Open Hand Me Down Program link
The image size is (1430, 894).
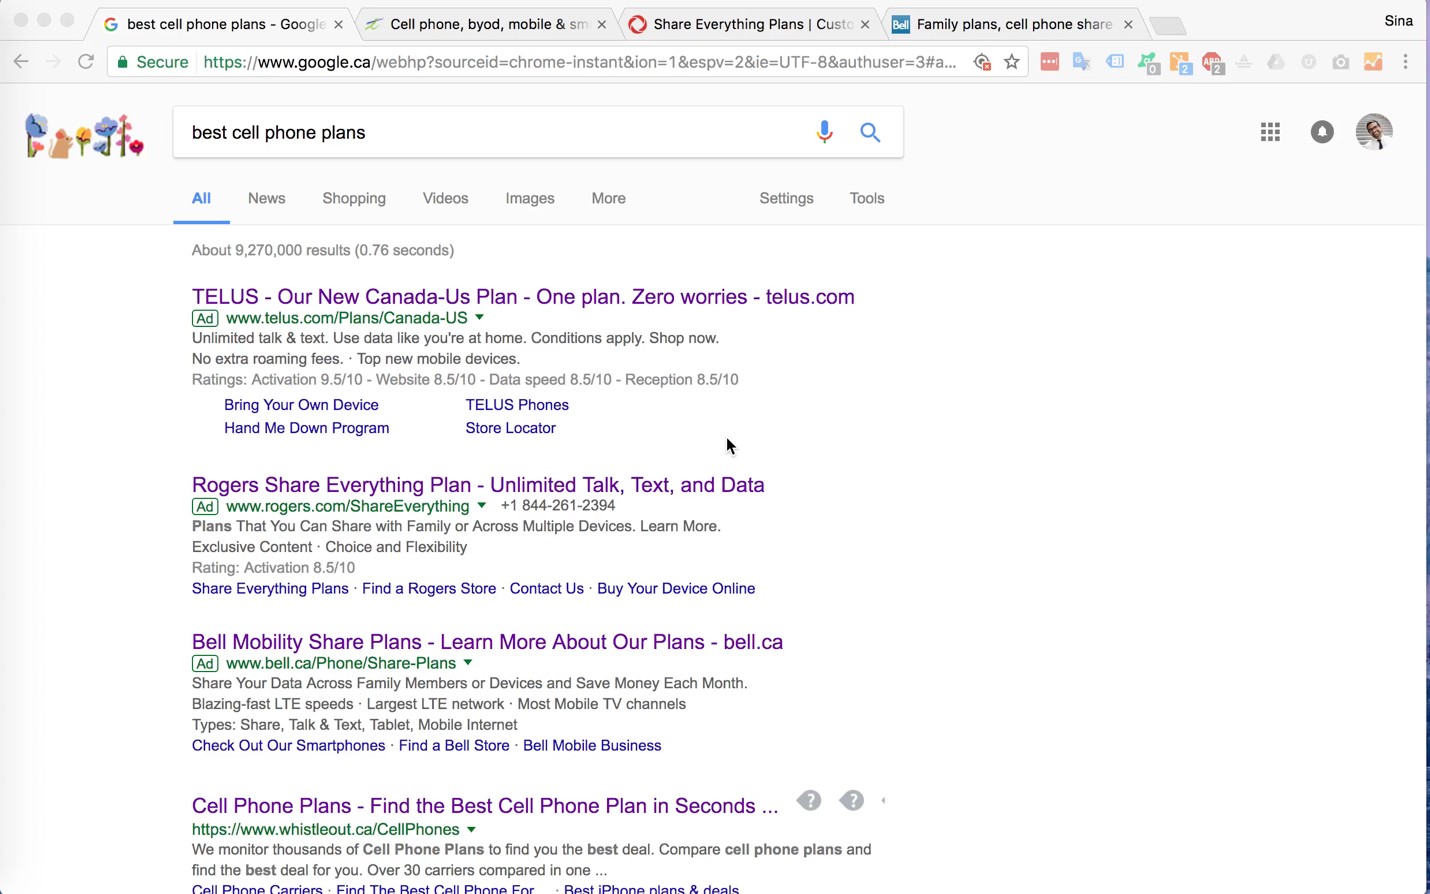coord(306,428)
